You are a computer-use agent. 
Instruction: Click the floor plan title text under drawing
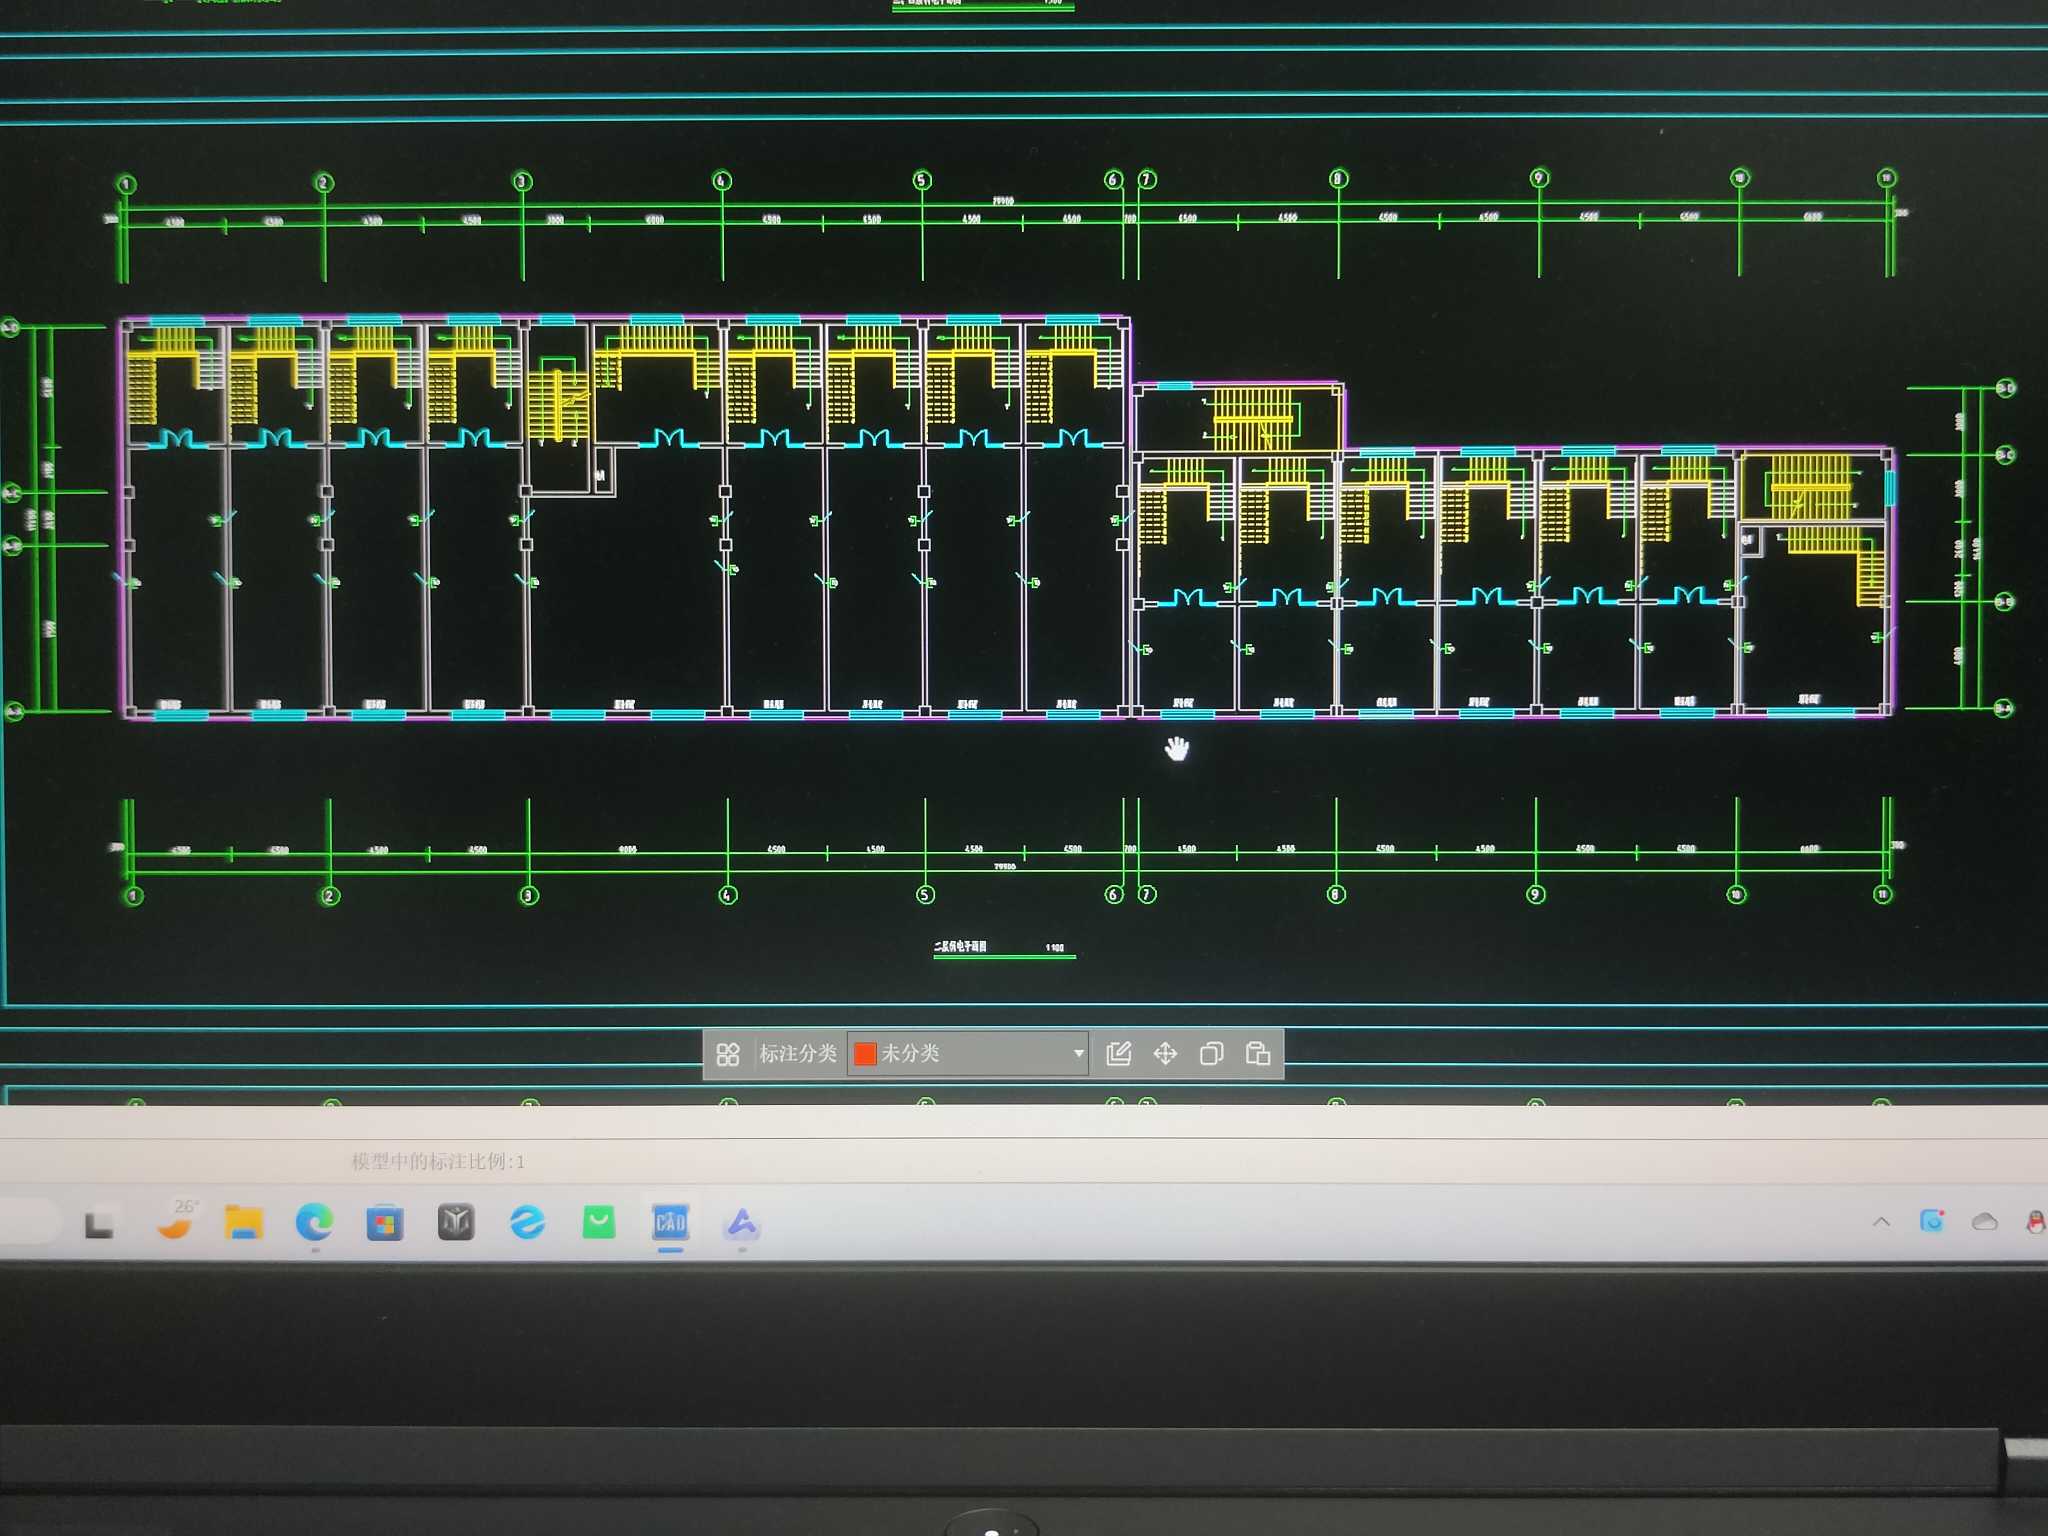[x=961, y=946]
